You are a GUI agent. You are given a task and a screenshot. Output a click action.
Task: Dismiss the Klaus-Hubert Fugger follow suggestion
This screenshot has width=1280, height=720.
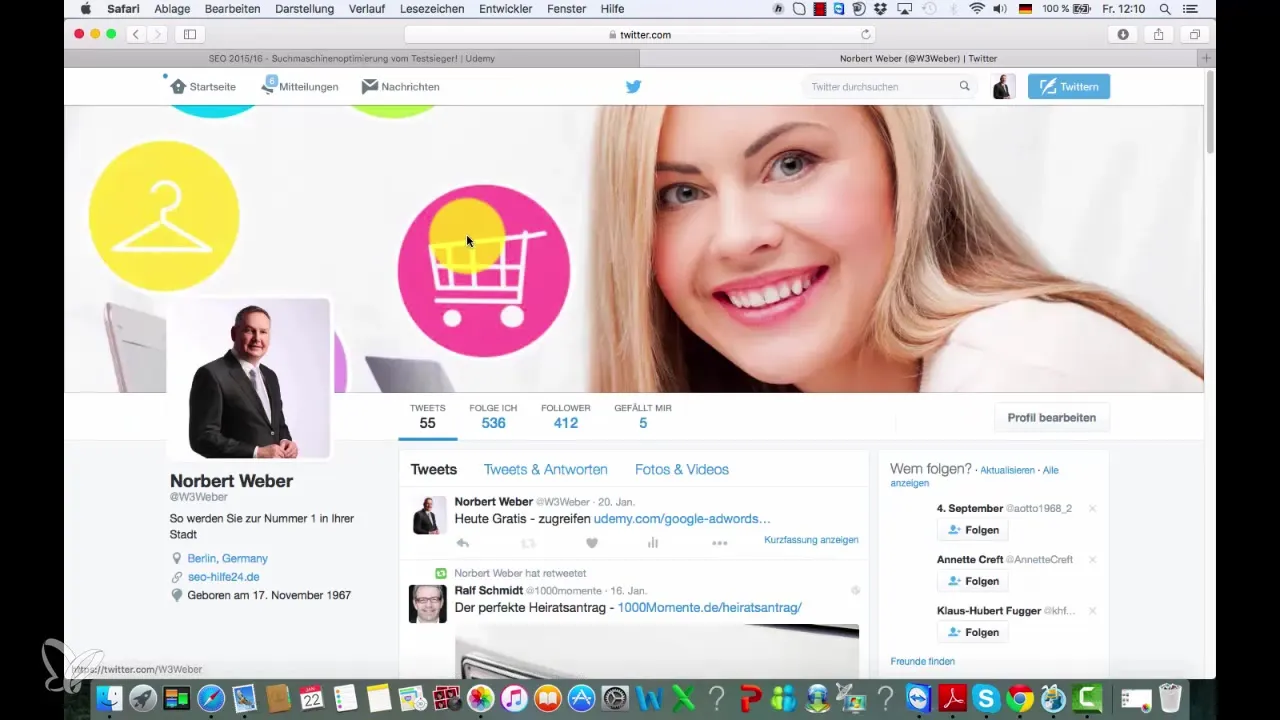point(1092,611)
